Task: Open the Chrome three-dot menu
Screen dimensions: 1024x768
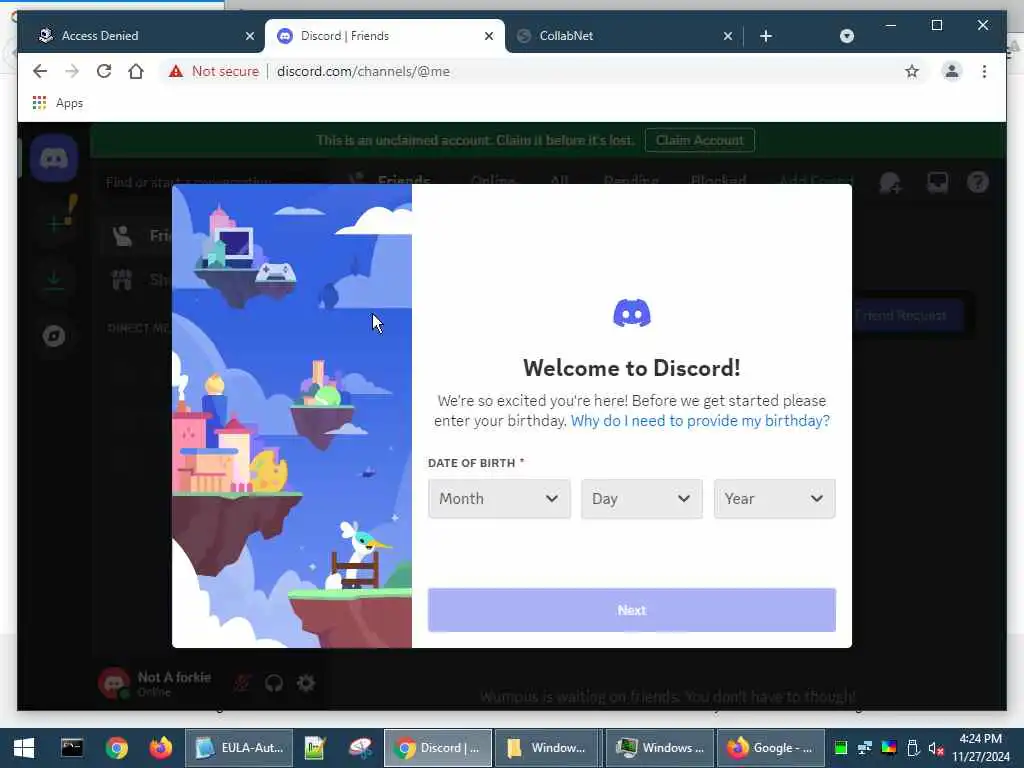Action: (x=984, y=71)
